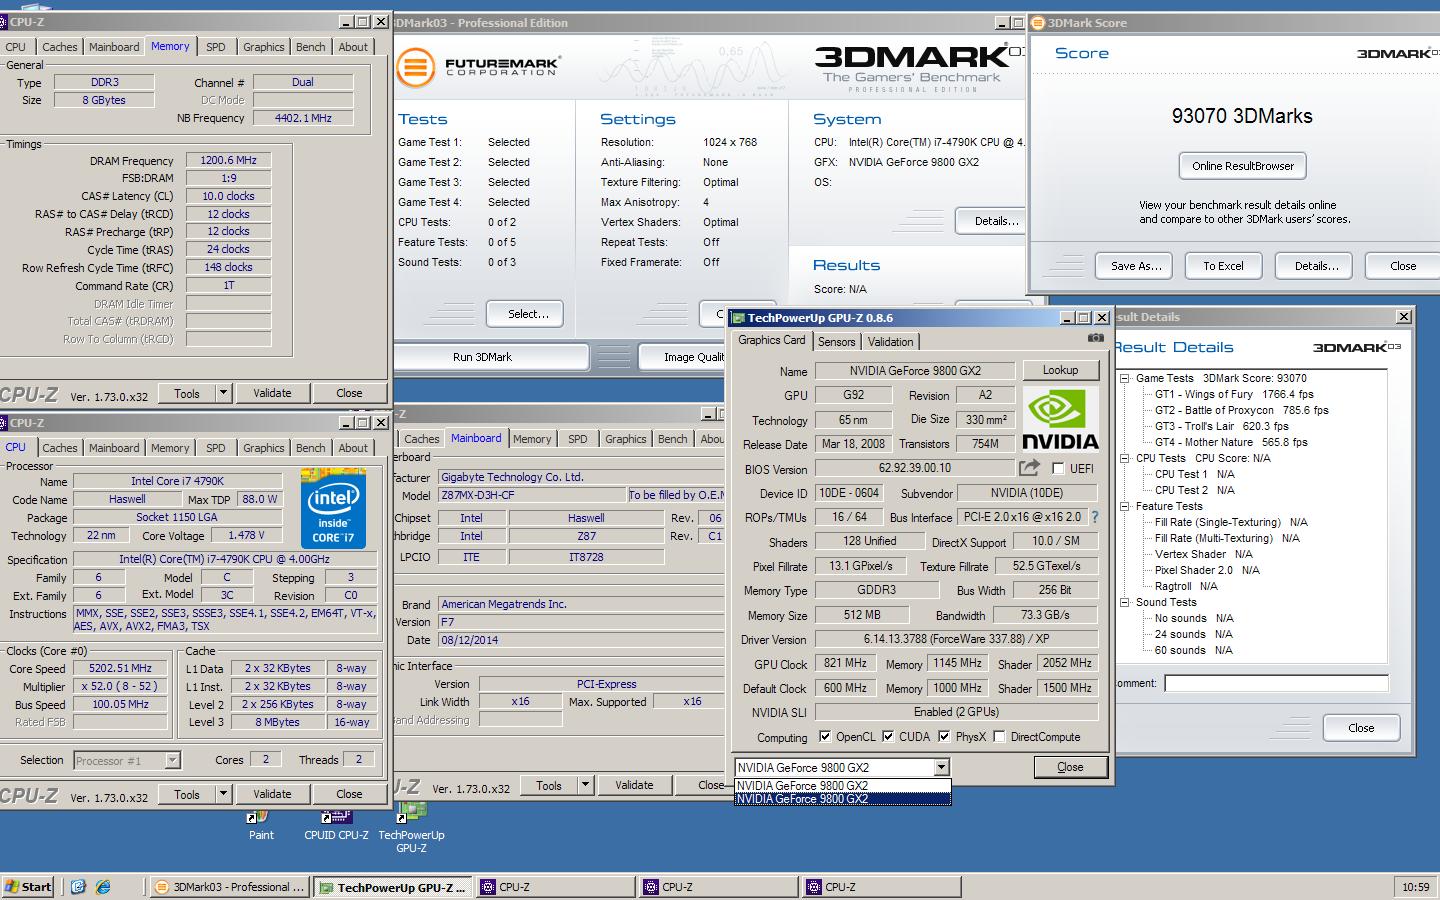This screenshot has width=1440, height=900.
Task: Switch to the Validation tab in GPU-Z
Action: pyautogui.click(x=890, y=342)
